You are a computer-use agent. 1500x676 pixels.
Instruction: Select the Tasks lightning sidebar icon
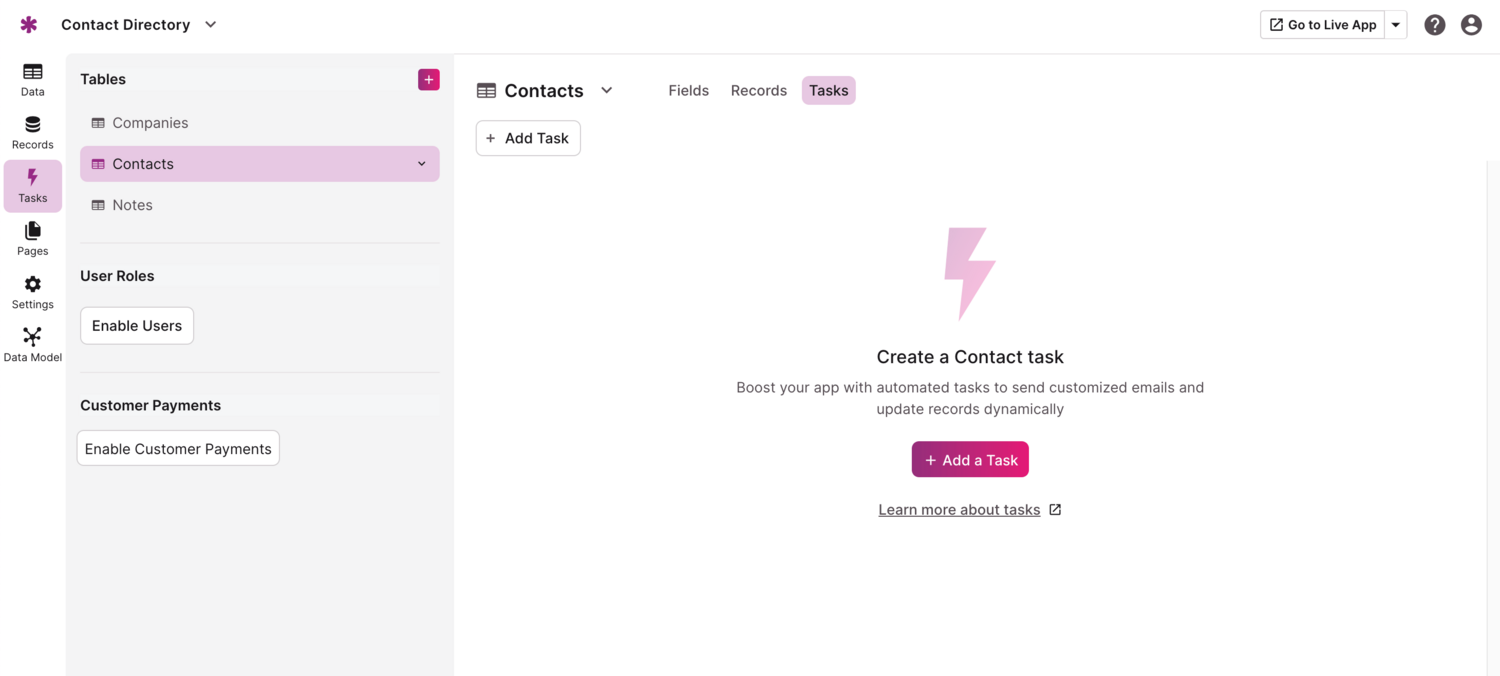(33, 186)
